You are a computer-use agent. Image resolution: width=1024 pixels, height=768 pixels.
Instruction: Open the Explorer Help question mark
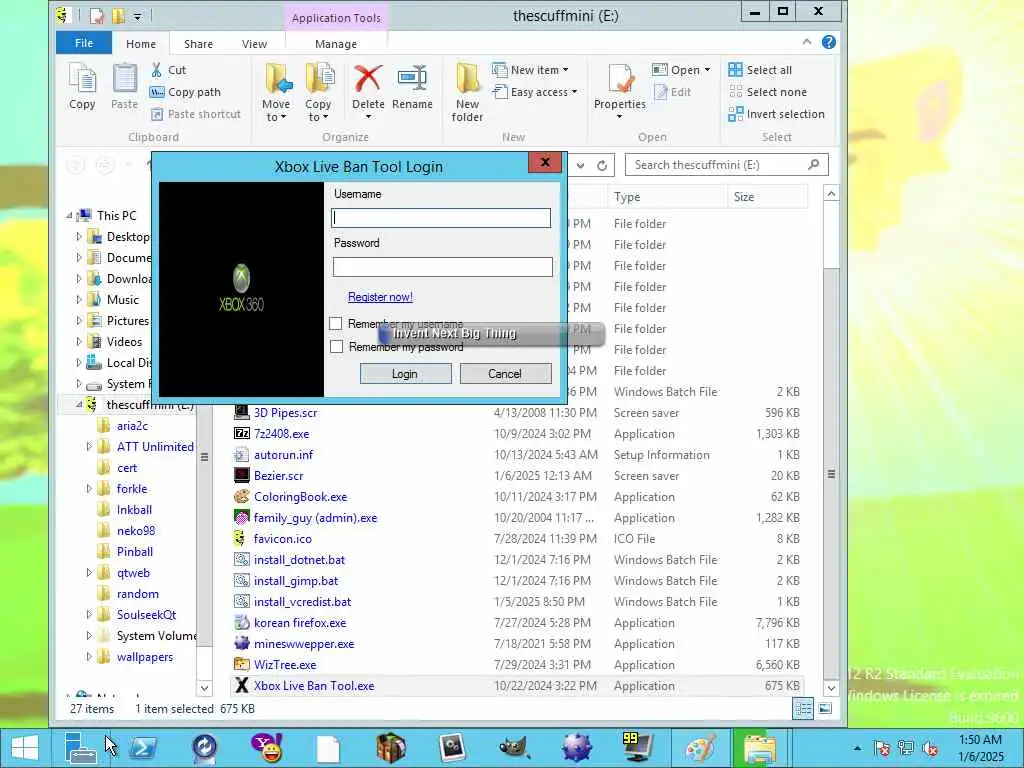click(x=829, y=42)
